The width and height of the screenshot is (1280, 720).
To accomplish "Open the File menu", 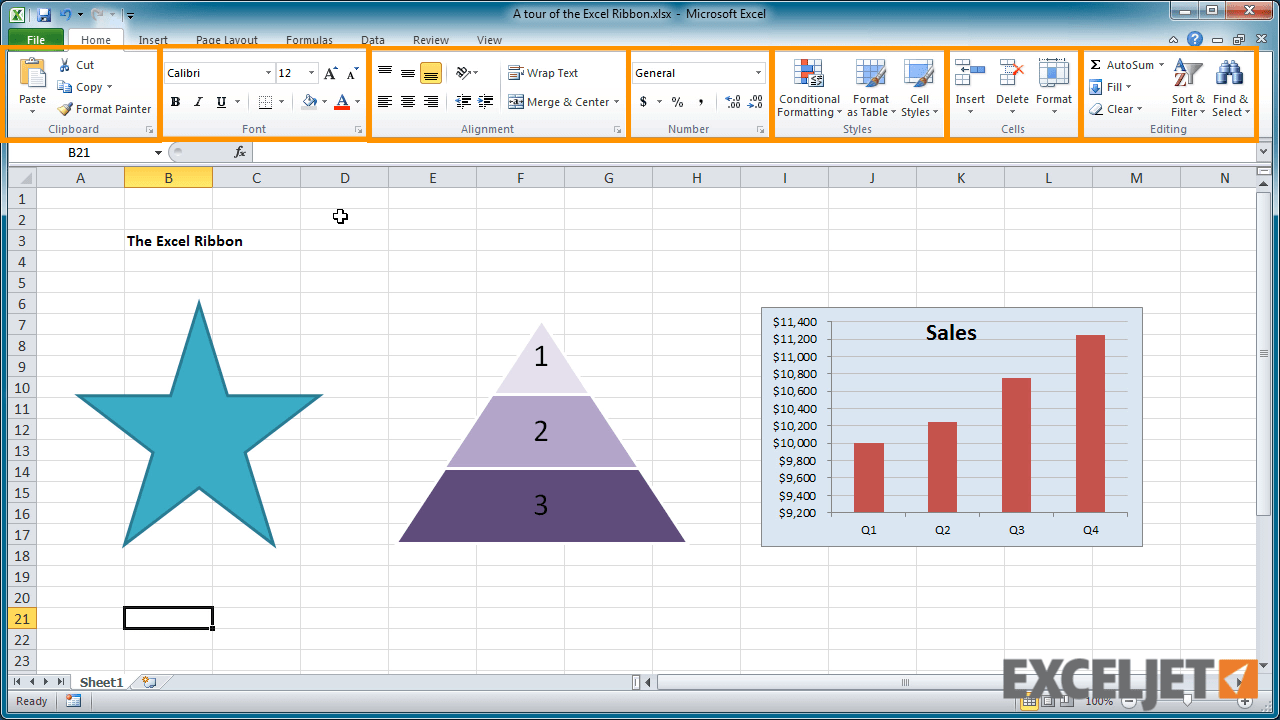I will tap(35, 39).
